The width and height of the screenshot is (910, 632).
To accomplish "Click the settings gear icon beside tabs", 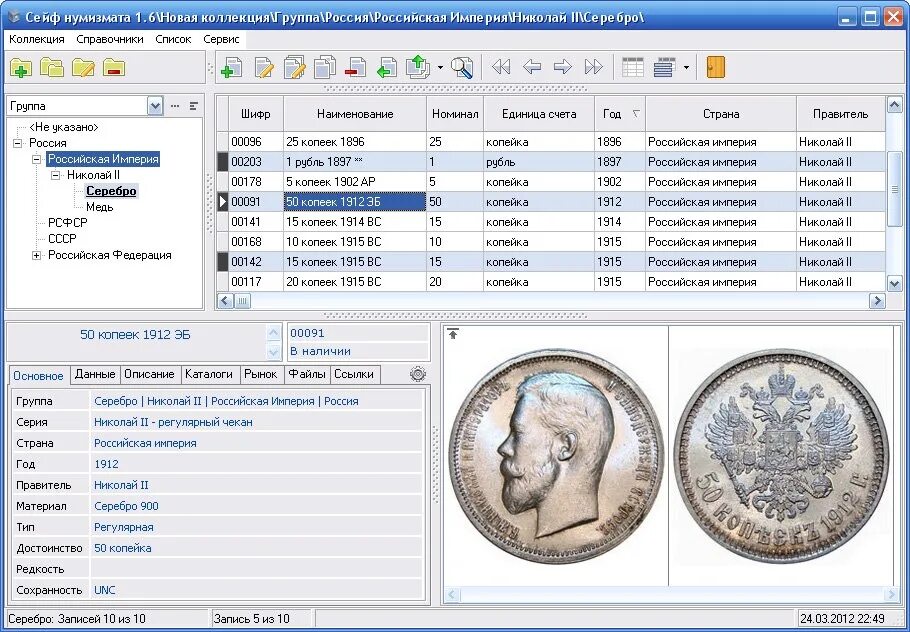I will coord(418,374).
